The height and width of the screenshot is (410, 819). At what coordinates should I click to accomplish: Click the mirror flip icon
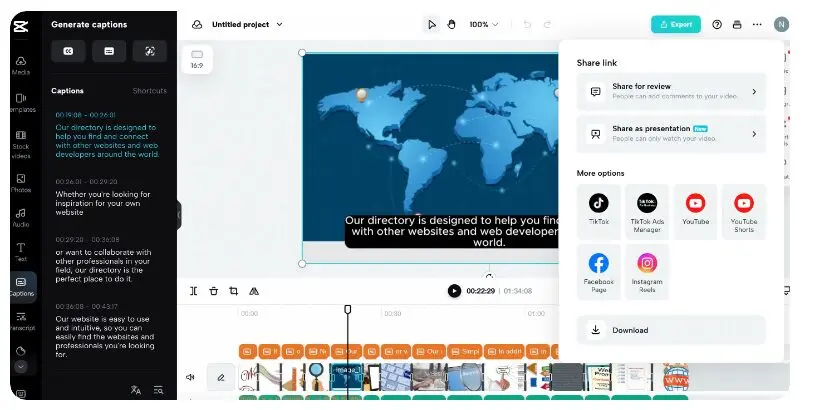coord(254,291)
